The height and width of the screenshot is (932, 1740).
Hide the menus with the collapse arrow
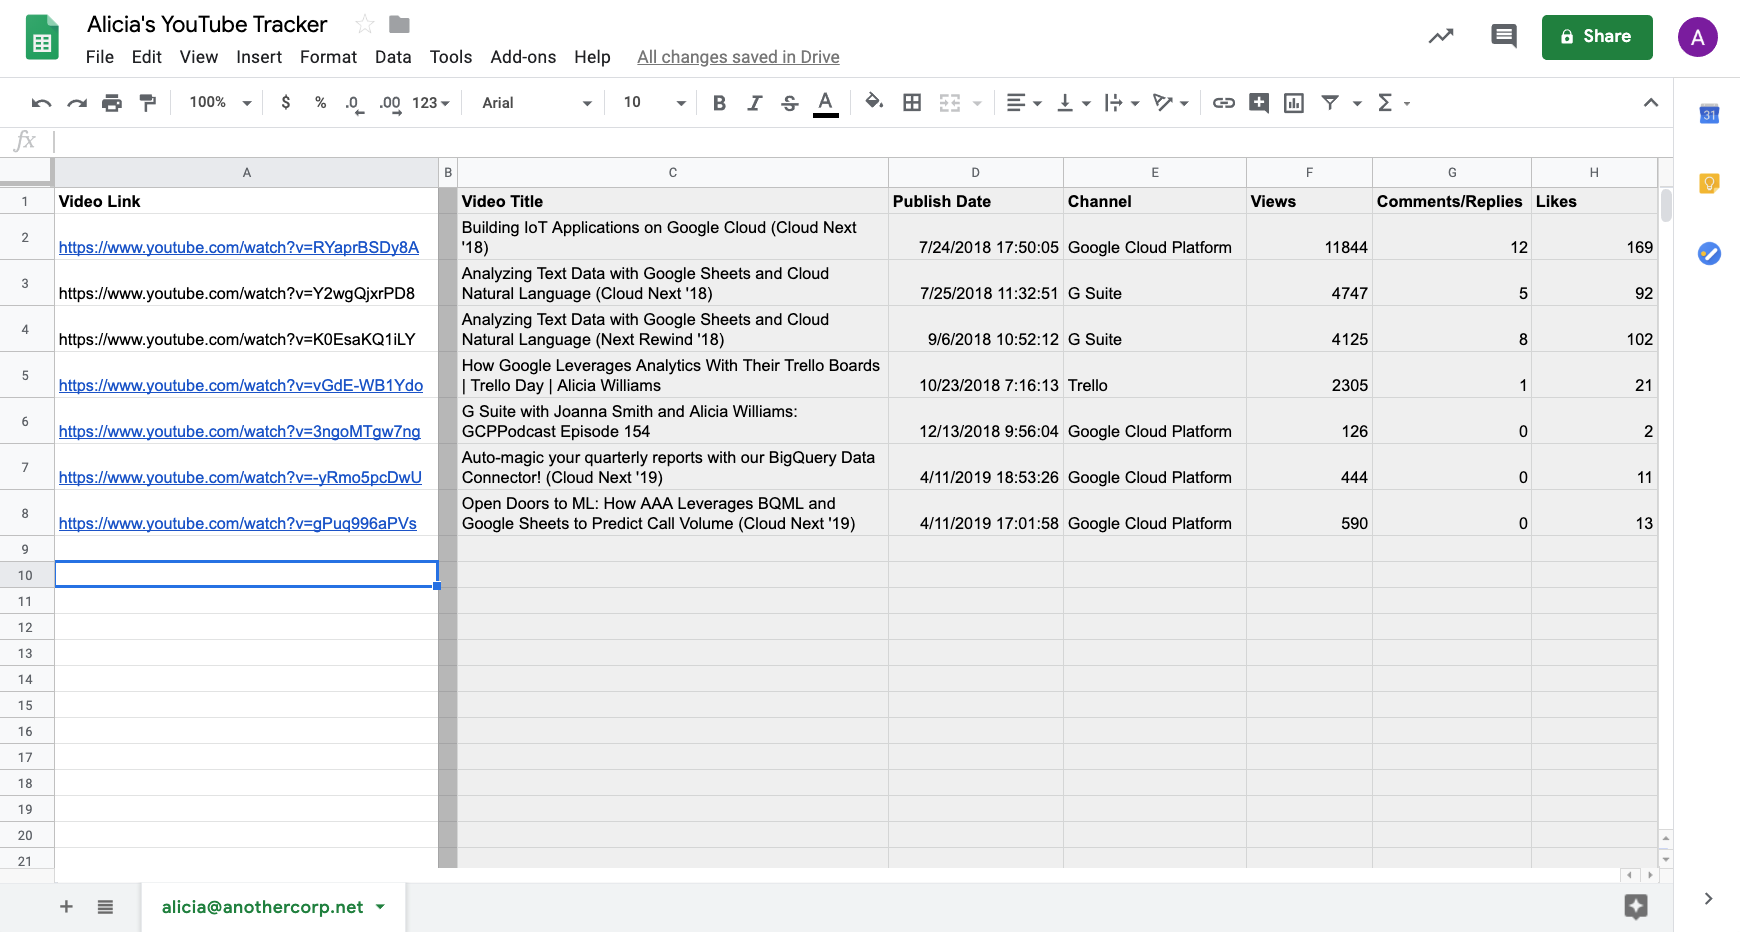1651,103
